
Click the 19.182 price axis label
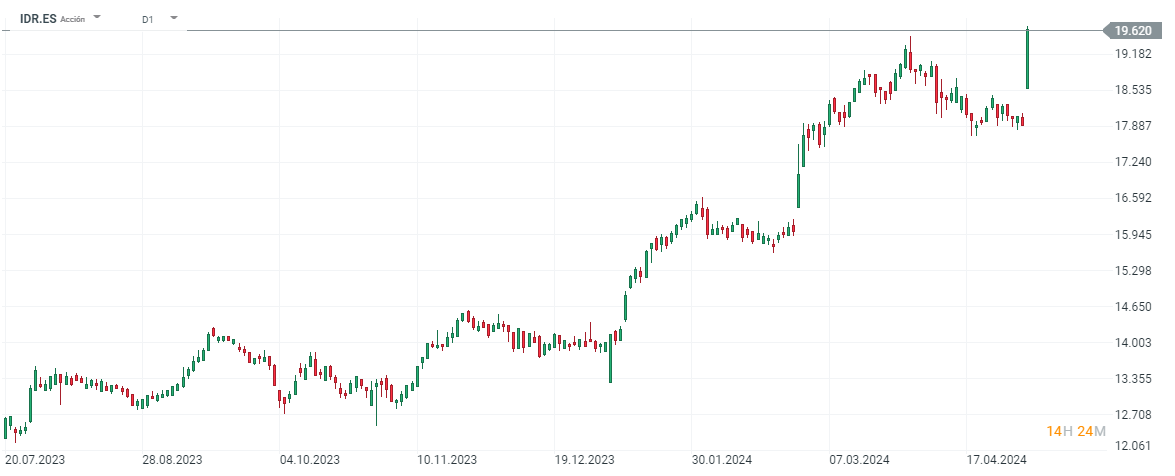point(1132,54)
